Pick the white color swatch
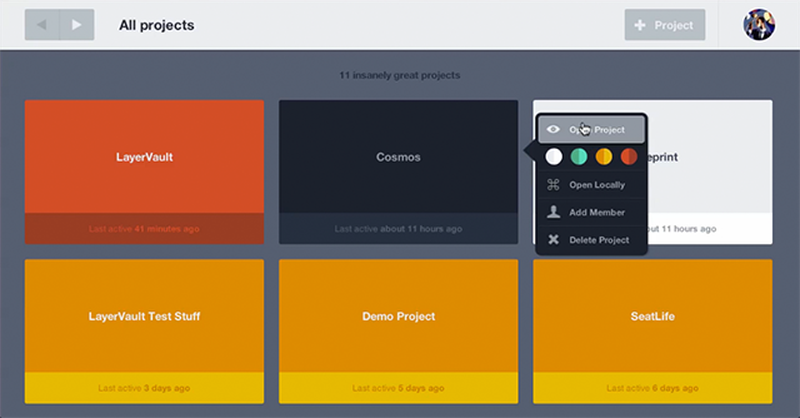800x418 pixels. [554, 157]
